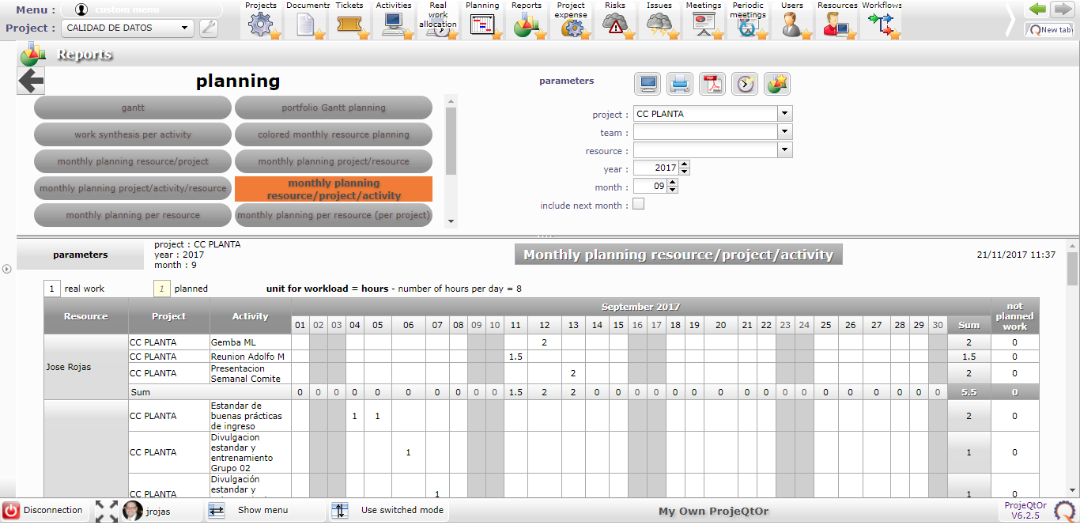Click the back arrow beside planning
The width and height of the screenshot is (1080, 523).
point(31,82)
